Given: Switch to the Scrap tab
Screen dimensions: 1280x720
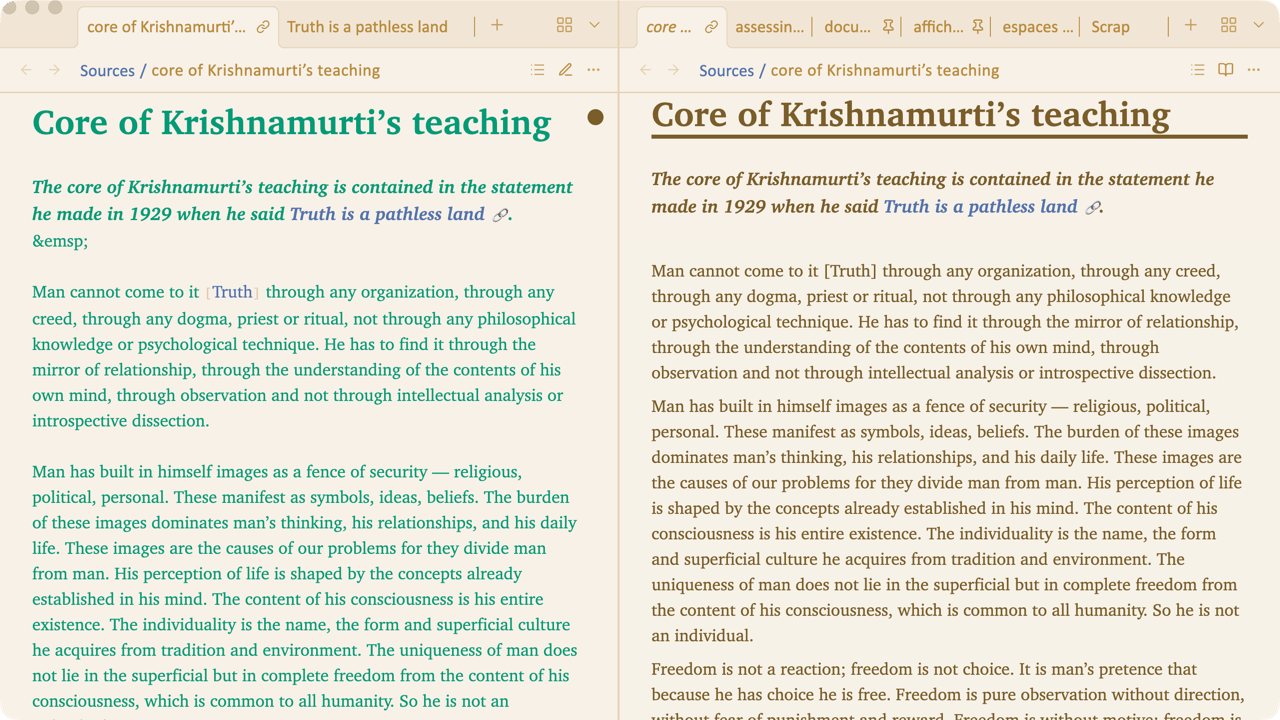Looking at the screenshot, I should 1110,27.
